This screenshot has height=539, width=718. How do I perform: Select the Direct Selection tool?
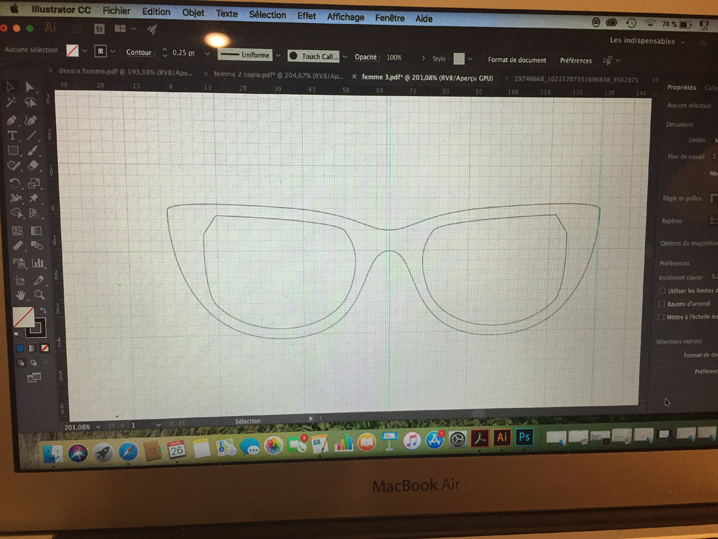click(30, 88)
